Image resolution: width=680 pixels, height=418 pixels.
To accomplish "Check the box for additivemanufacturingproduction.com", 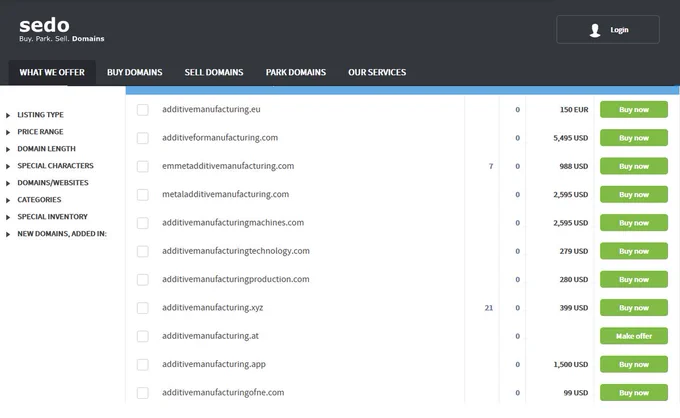I will (x=143, y=280).
